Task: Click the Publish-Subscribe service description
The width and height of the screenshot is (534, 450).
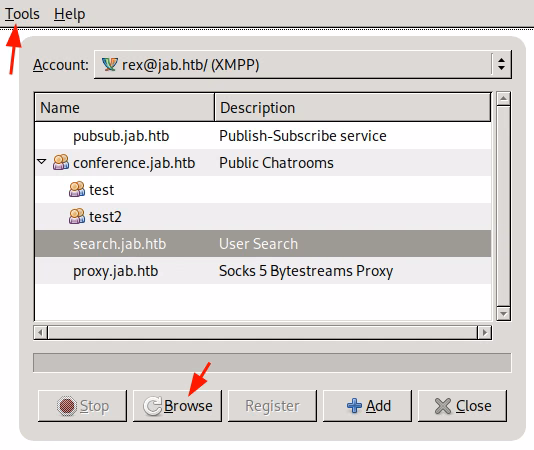Action: coord(303,136)
